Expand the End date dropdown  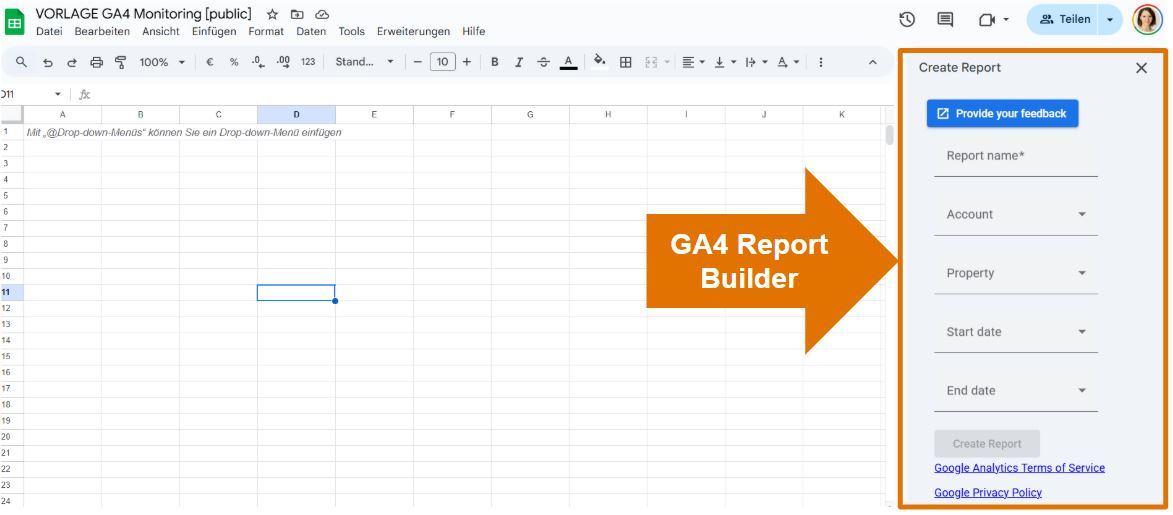tap(1016, 391)
